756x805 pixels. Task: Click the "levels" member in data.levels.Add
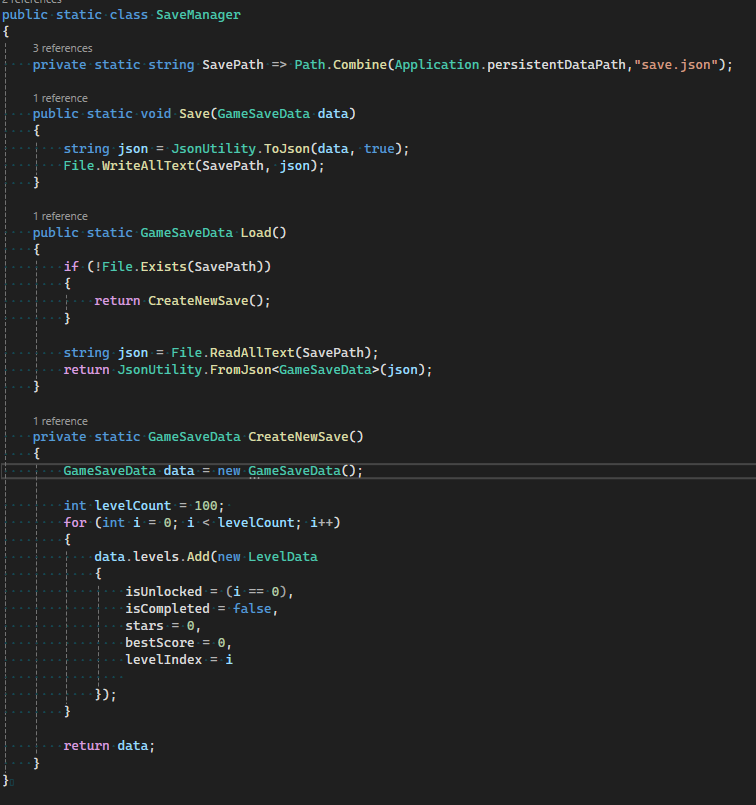pos(156,557)
